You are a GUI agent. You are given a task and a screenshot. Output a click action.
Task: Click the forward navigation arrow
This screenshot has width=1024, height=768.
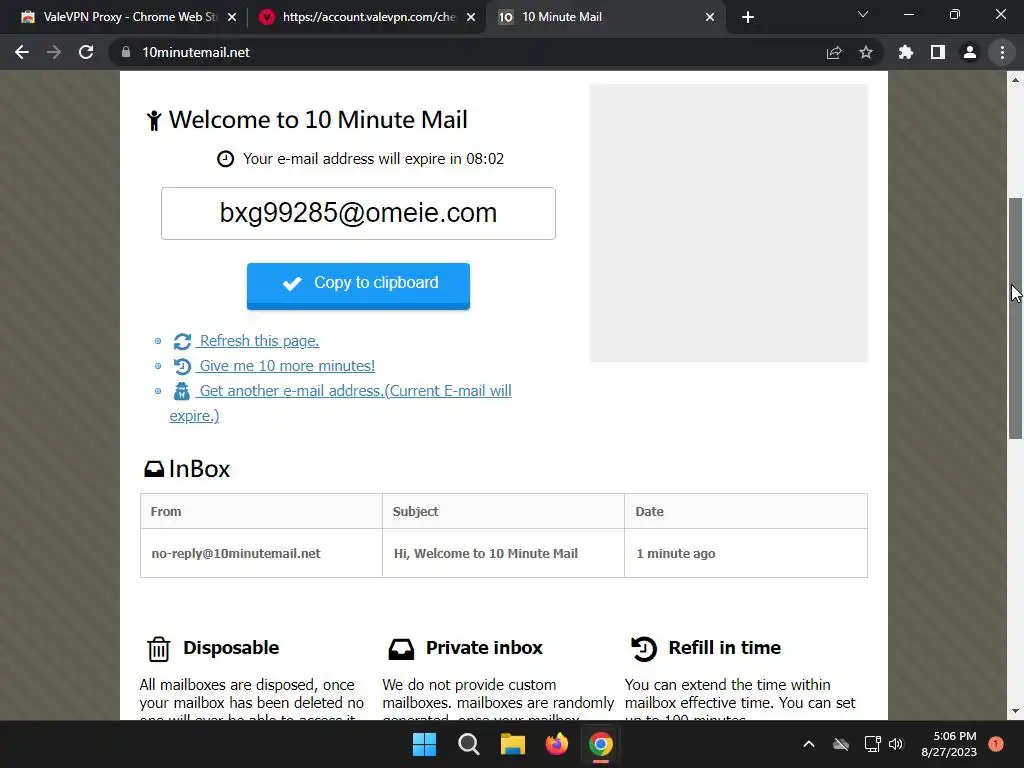coord(54,52)
